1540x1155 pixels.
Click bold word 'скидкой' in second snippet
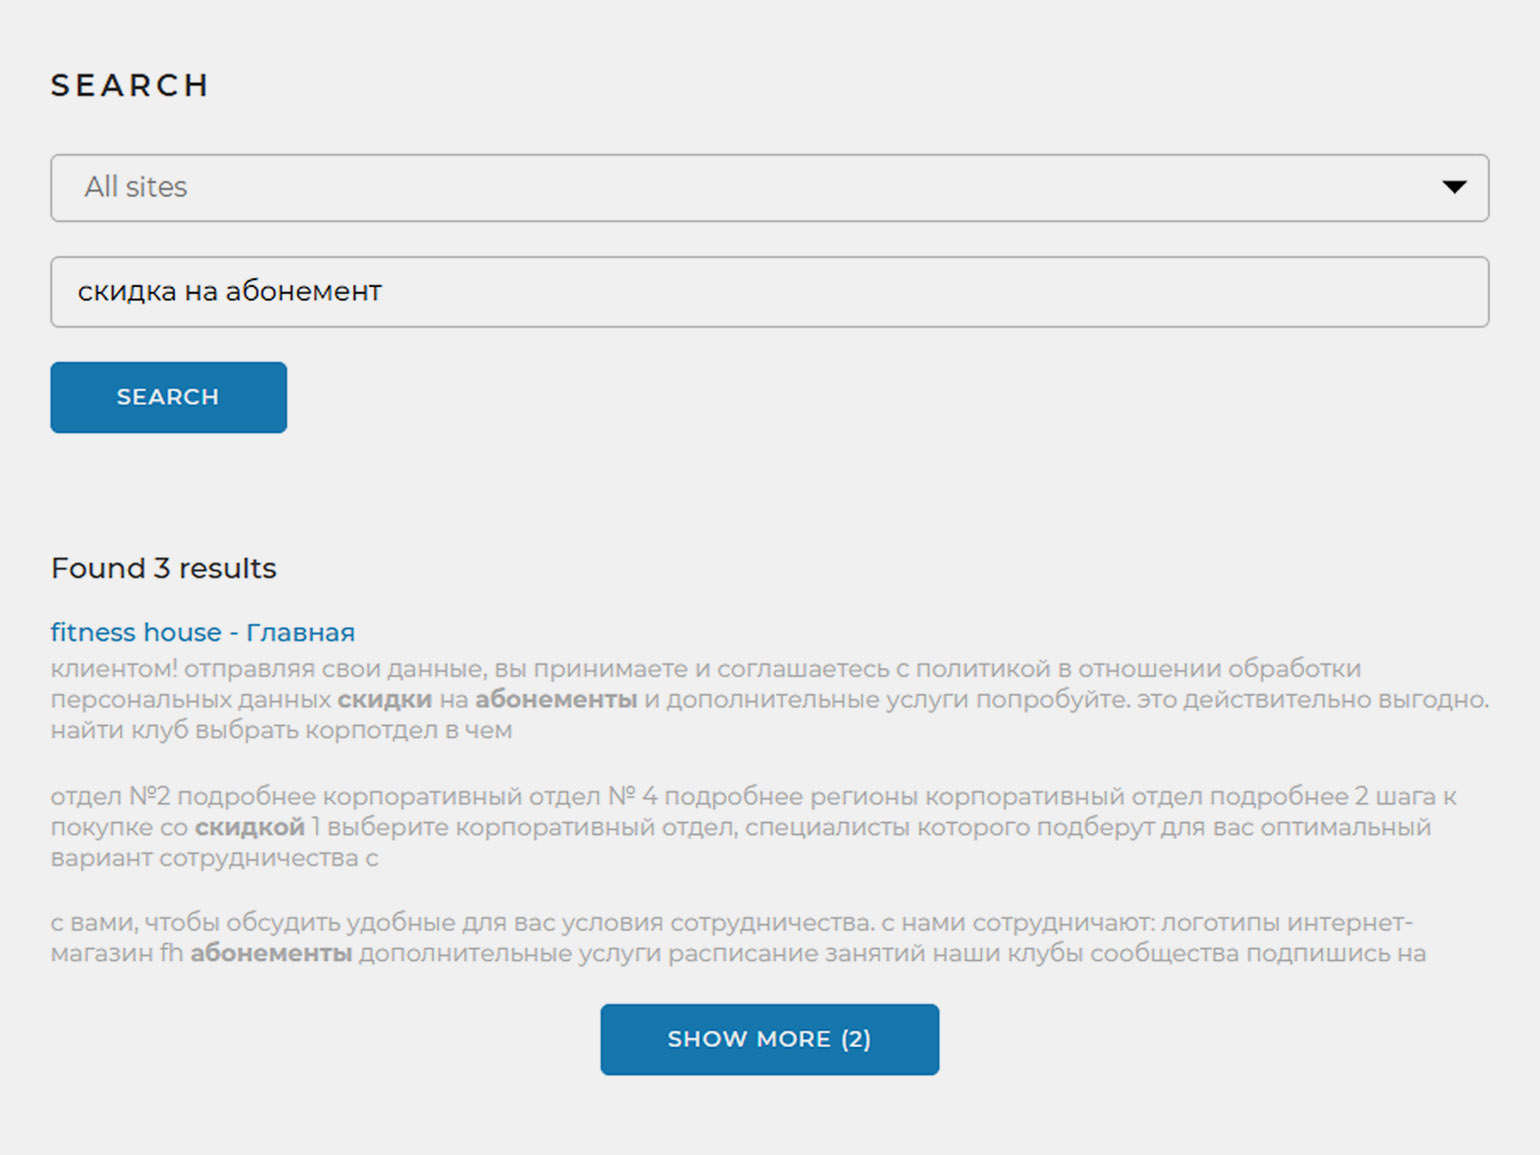pos(249,827)
